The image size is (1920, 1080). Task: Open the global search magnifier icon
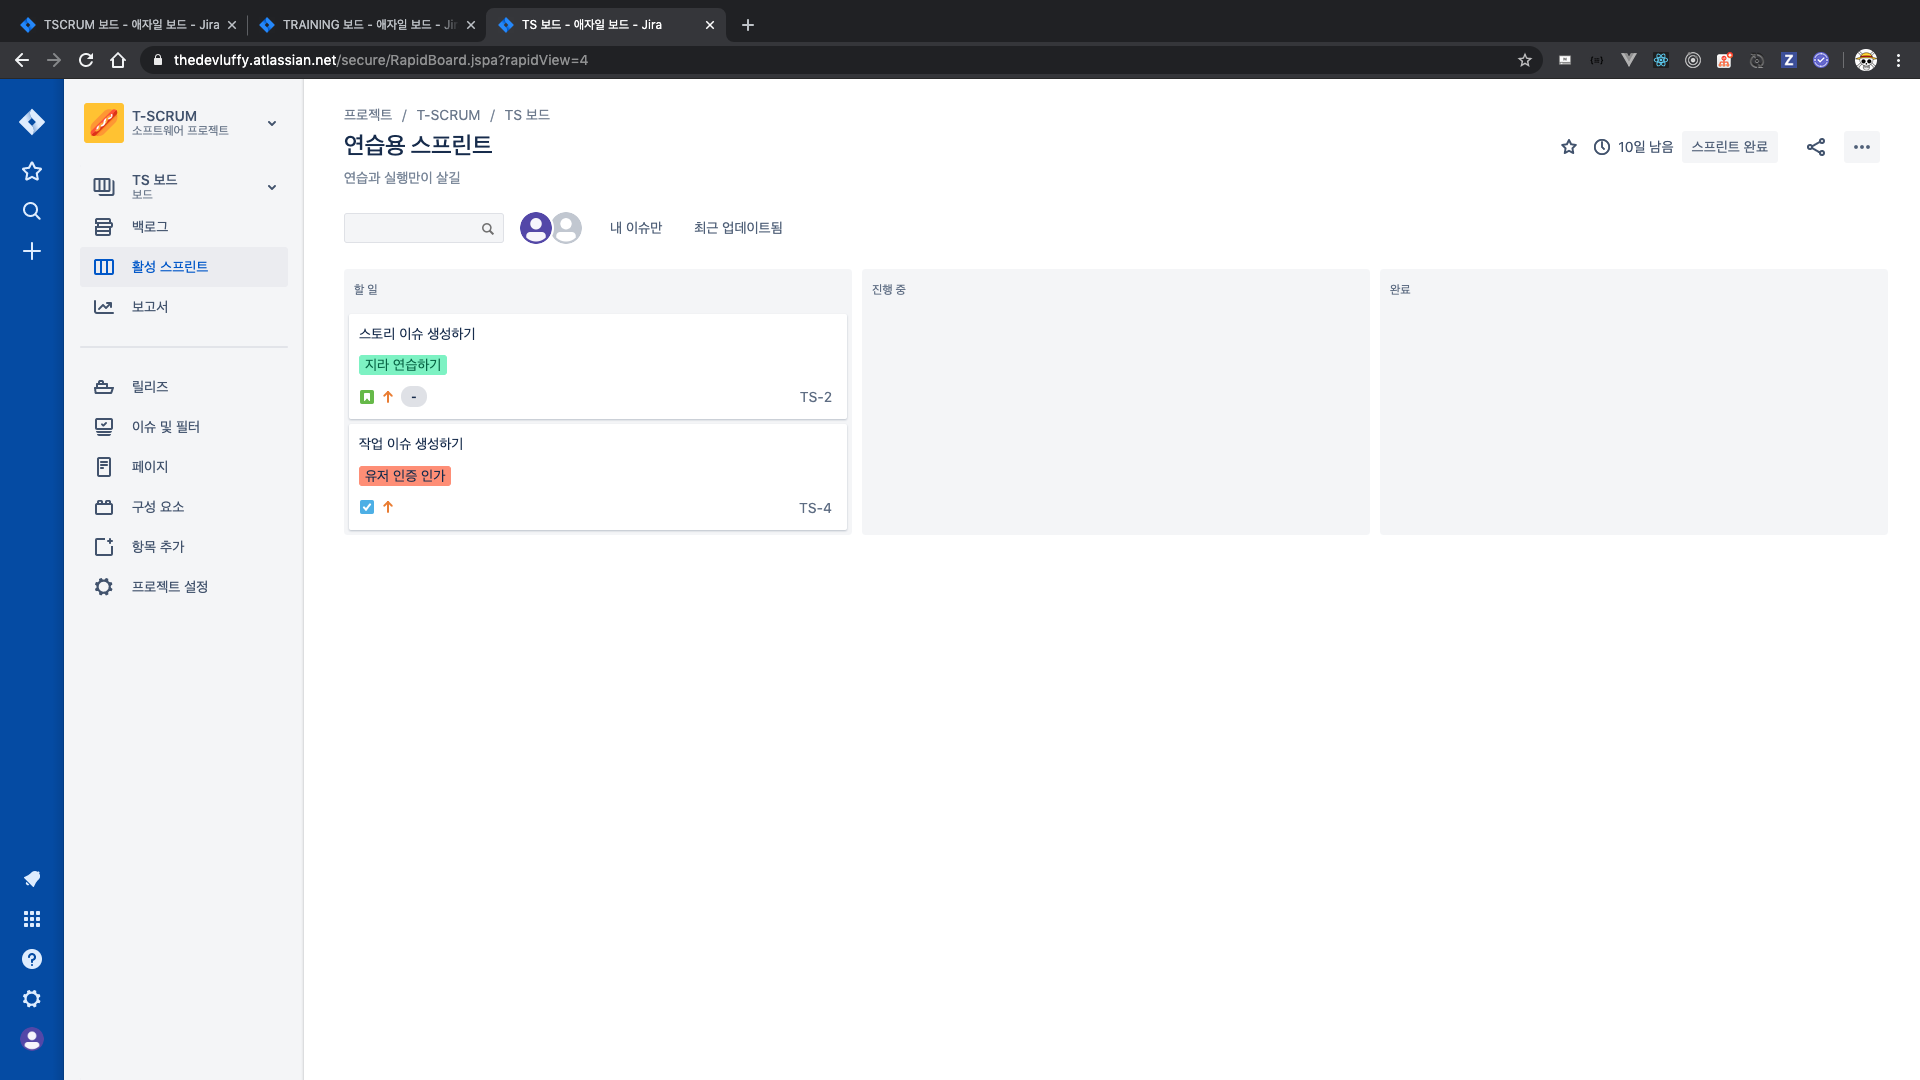click(32, 211)
